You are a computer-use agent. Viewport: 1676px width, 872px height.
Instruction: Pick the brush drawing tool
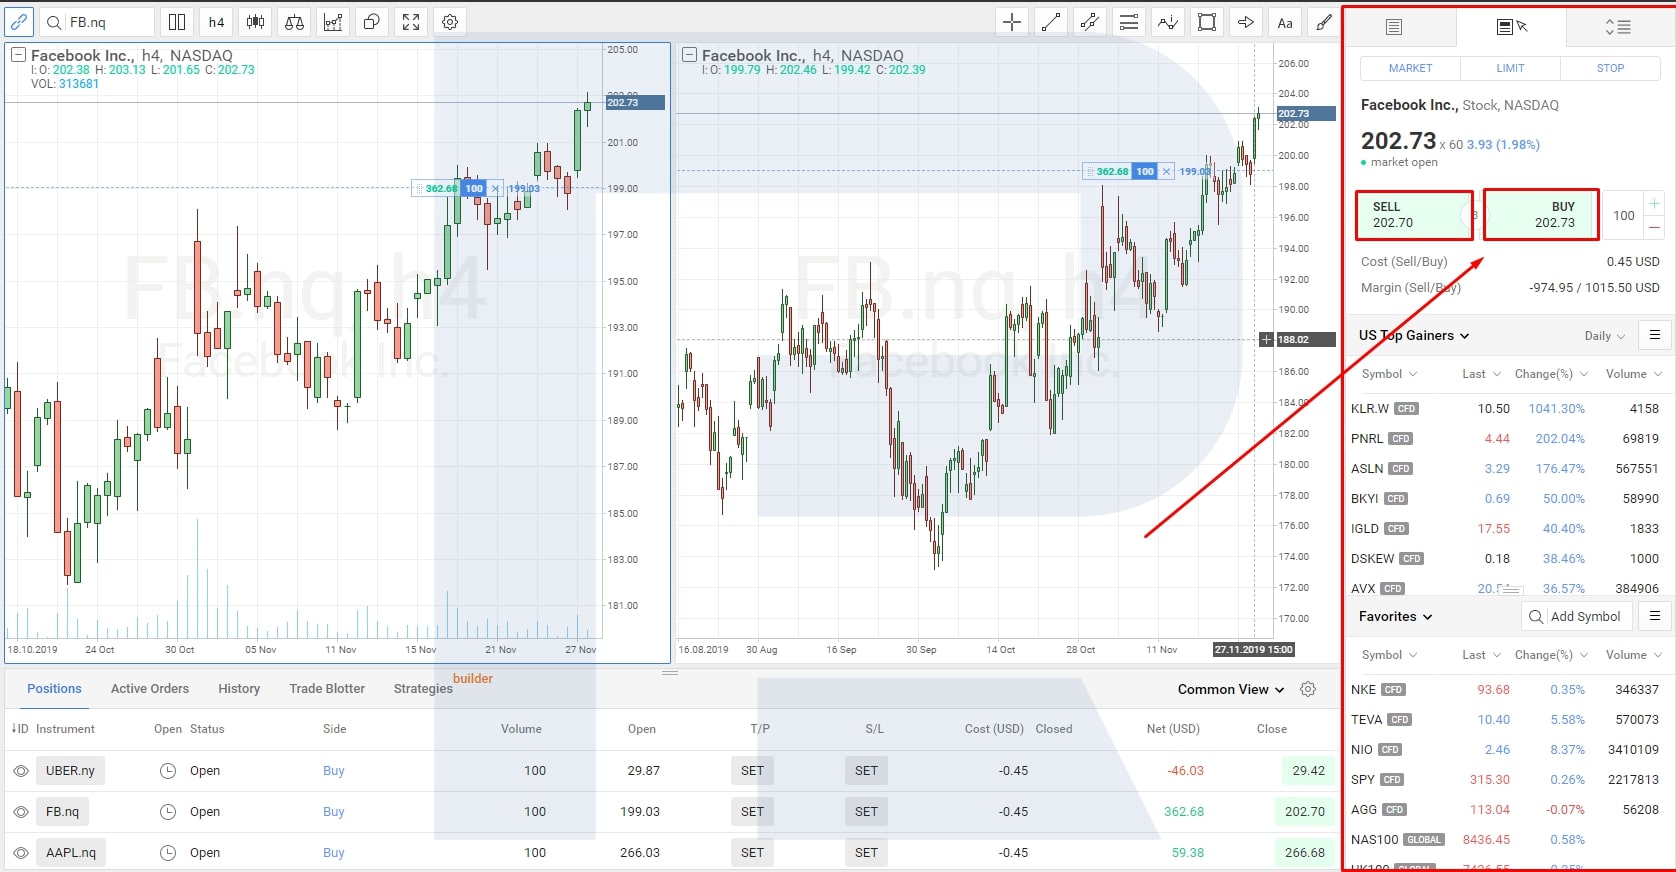(1323, 22)
